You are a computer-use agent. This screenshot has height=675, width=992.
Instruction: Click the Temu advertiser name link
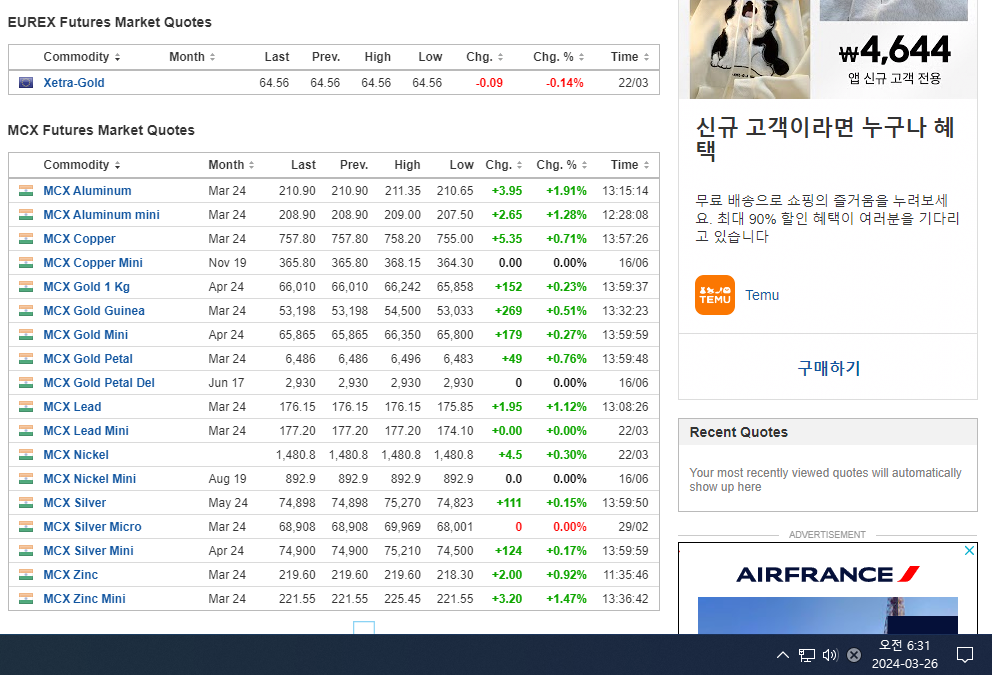point(762,295)
